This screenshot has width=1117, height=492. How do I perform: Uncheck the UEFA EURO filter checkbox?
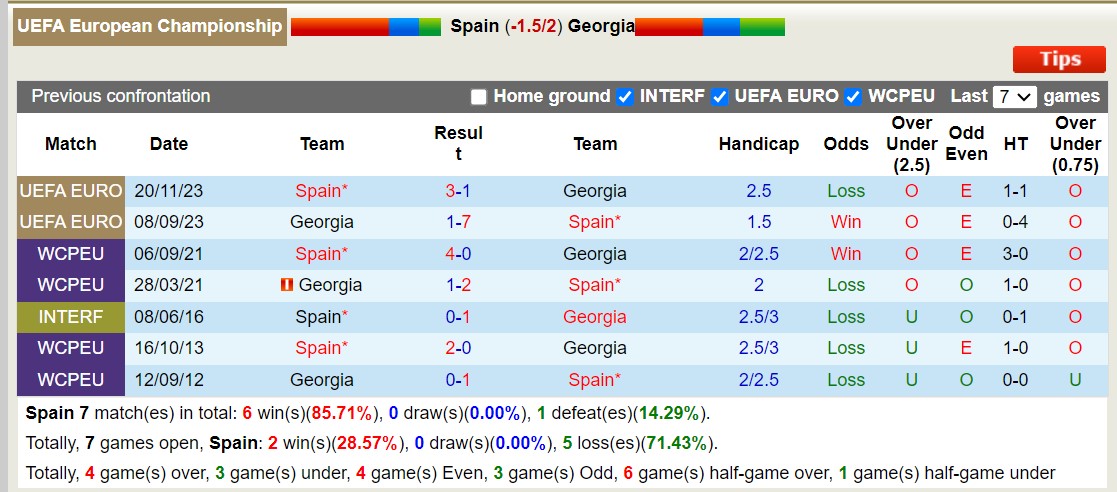pos(719,97)
